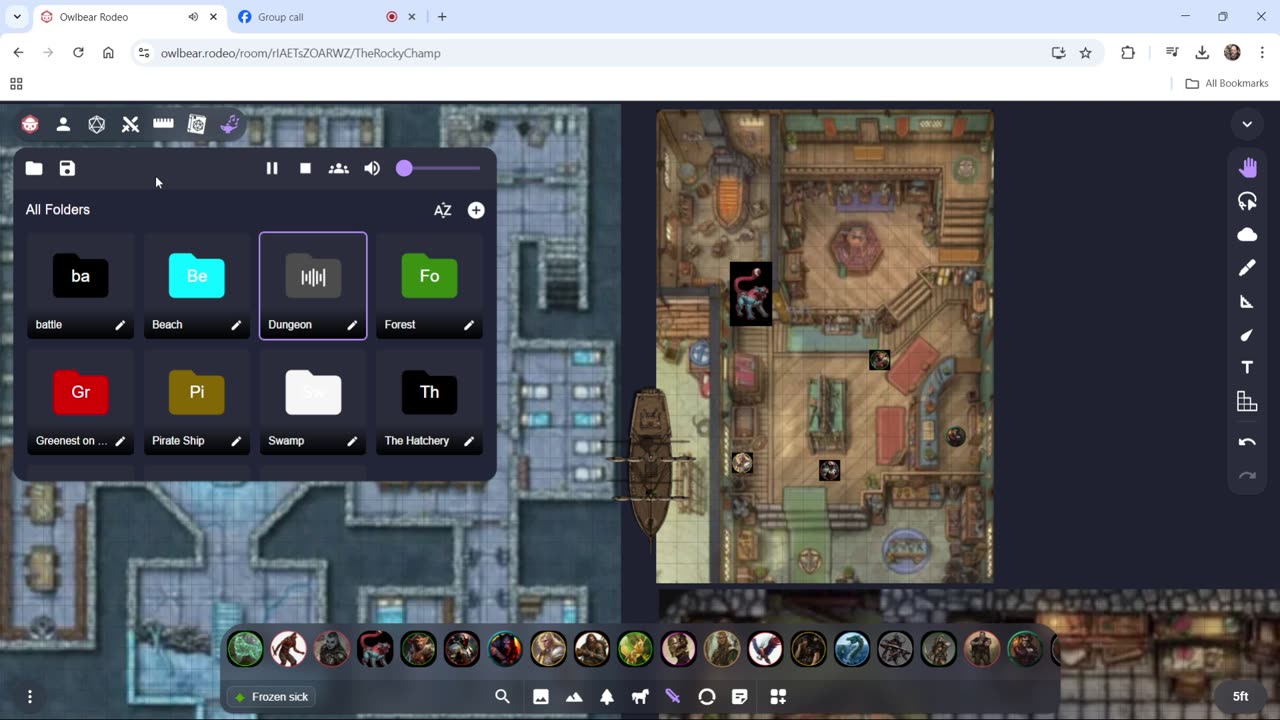Select the Text tool

[x=1247, y=368]
